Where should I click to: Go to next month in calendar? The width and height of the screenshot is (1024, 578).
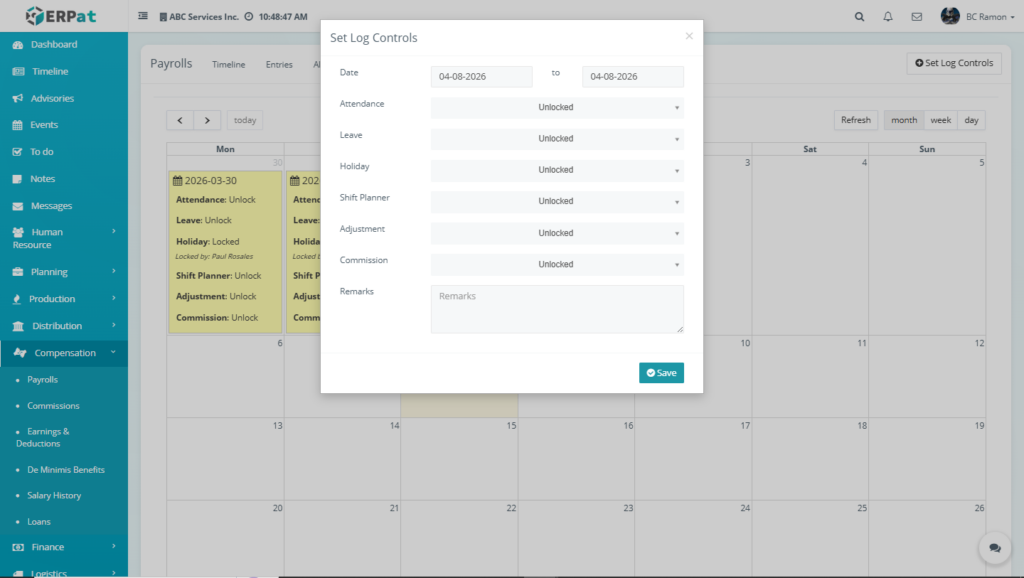coord(207,120)
